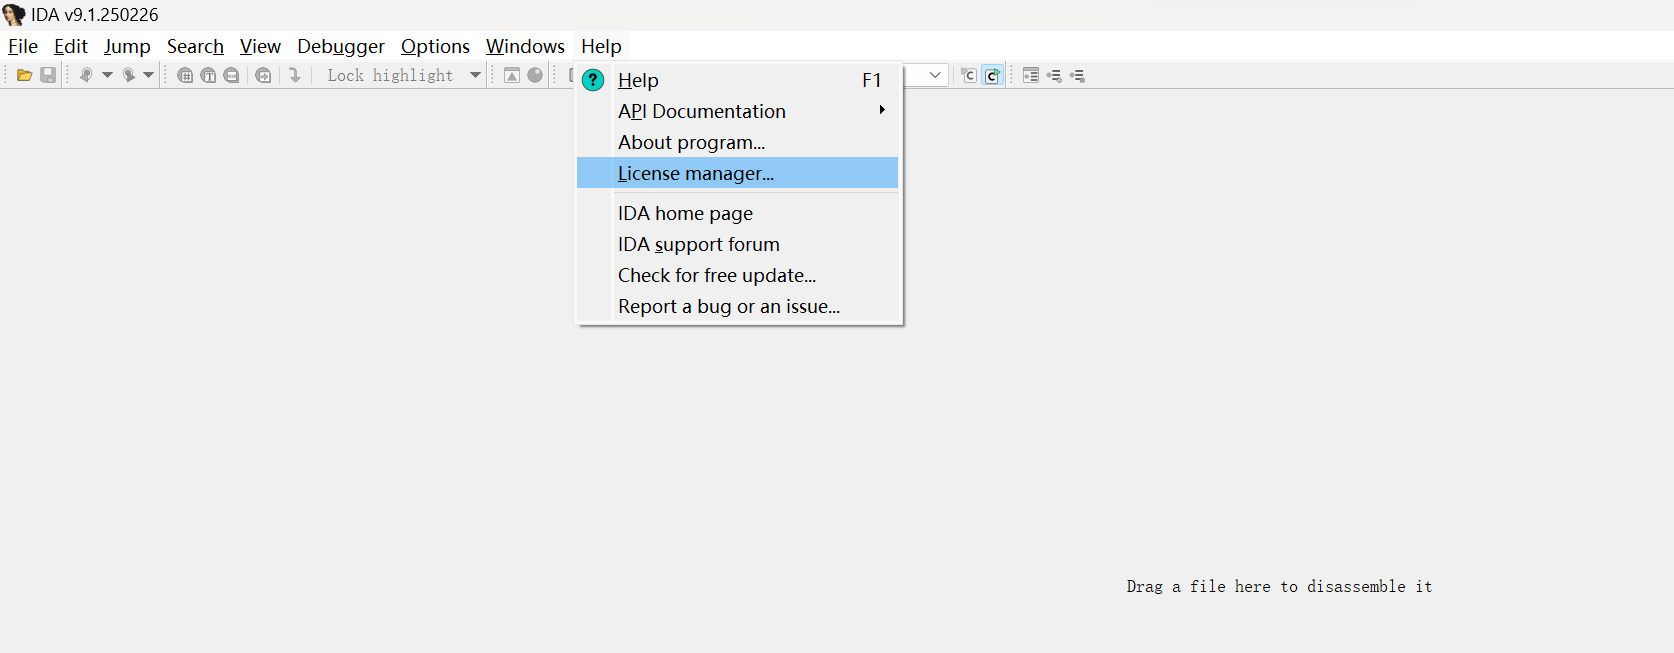Open the Edit menu
Image resolution: width=1674 pixels, height=653 pixels.
coord(71,46)
